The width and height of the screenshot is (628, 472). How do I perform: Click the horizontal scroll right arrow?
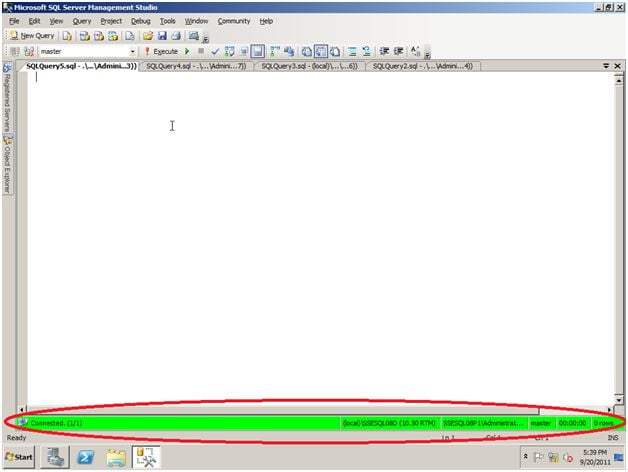click(610, 410)
